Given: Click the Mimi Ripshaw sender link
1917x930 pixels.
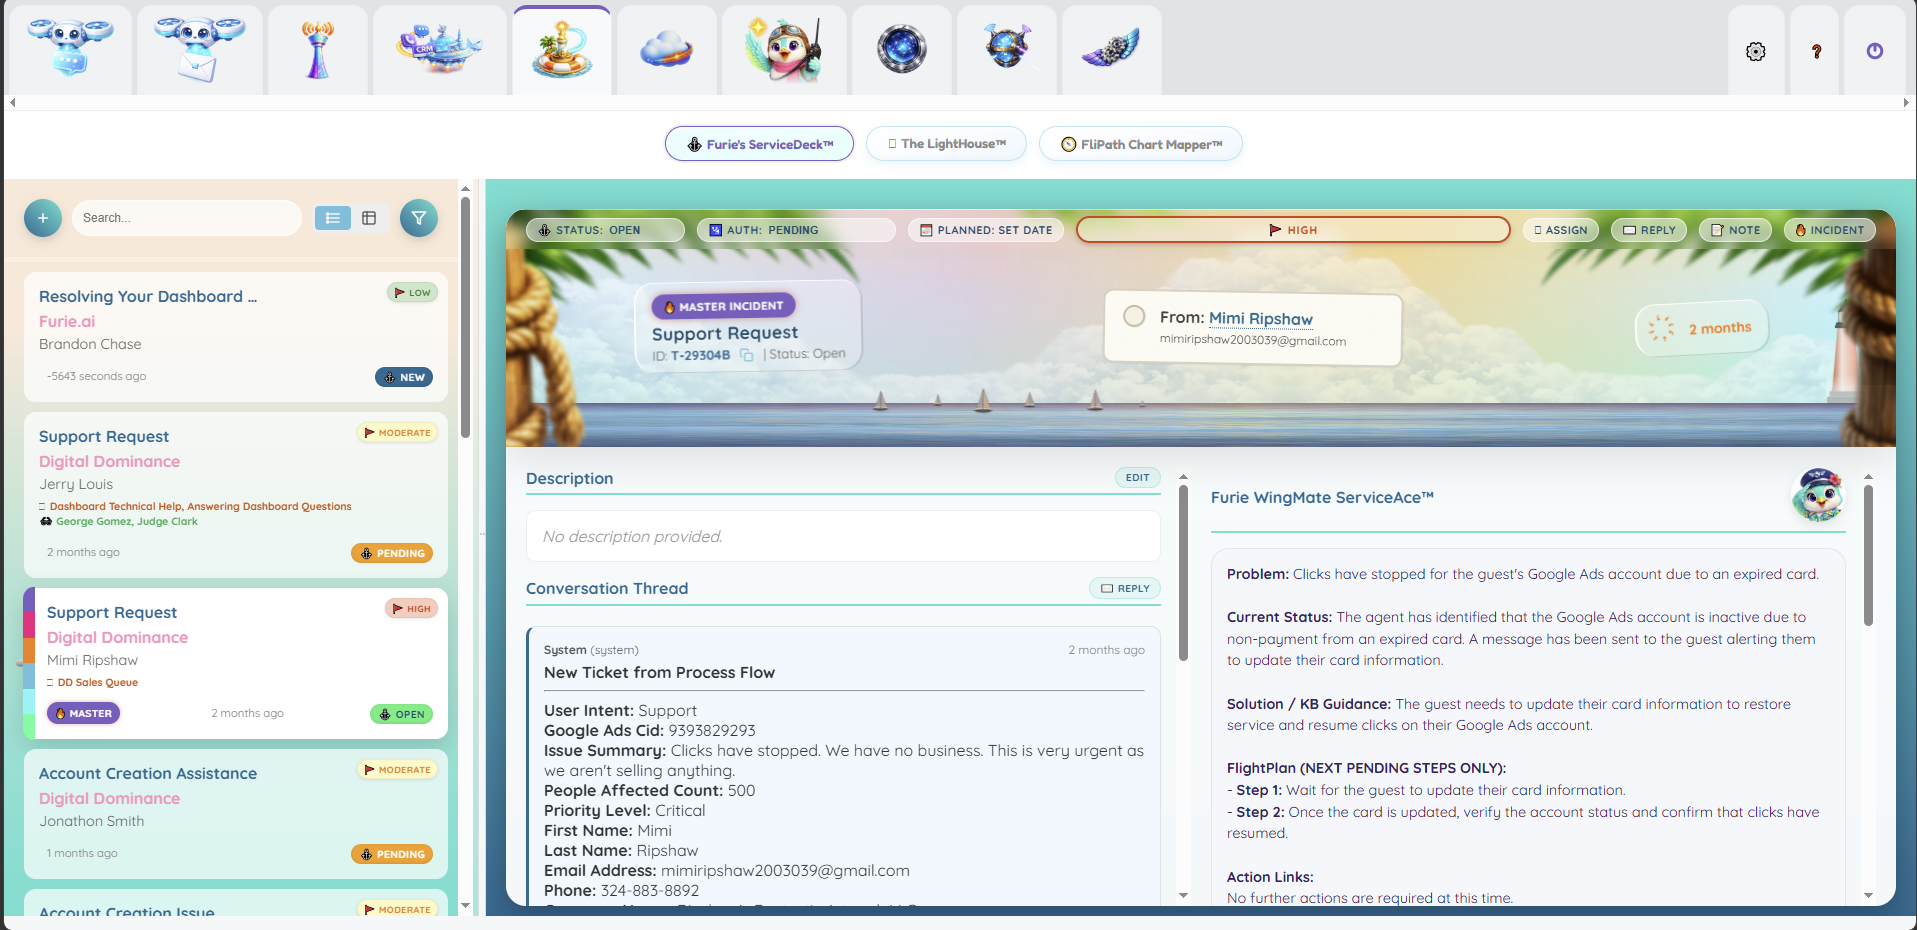Looking at the screenshot, I should (x=1260, y=319).
